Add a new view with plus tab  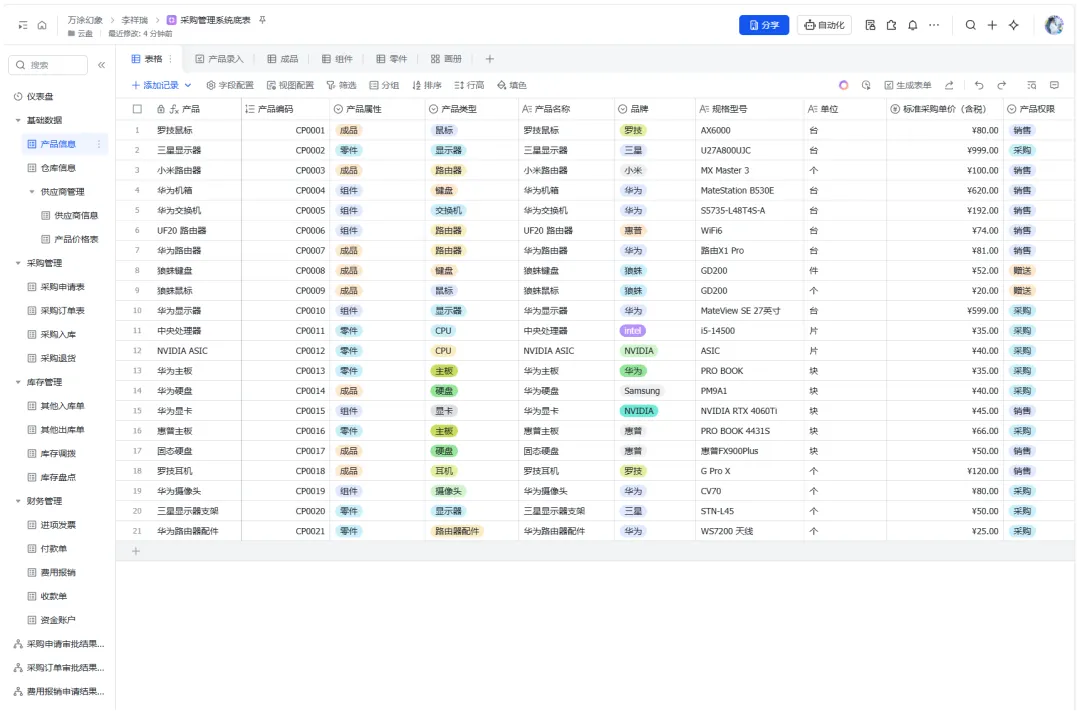(489, 59)
